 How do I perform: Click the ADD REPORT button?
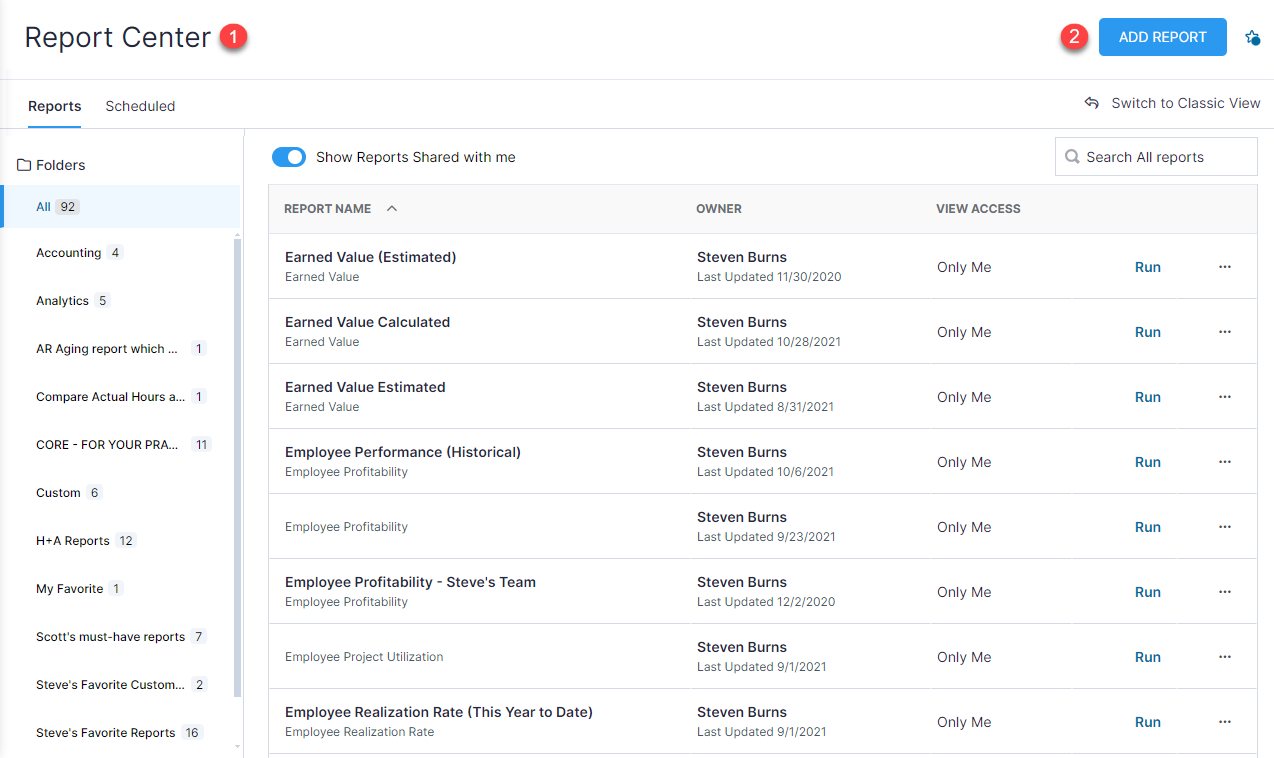pos(1162,37)
